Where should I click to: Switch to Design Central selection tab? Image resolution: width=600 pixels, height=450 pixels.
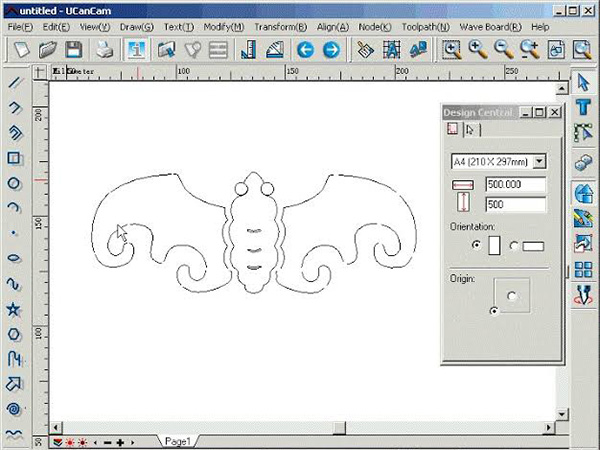[x=472, y=130]
